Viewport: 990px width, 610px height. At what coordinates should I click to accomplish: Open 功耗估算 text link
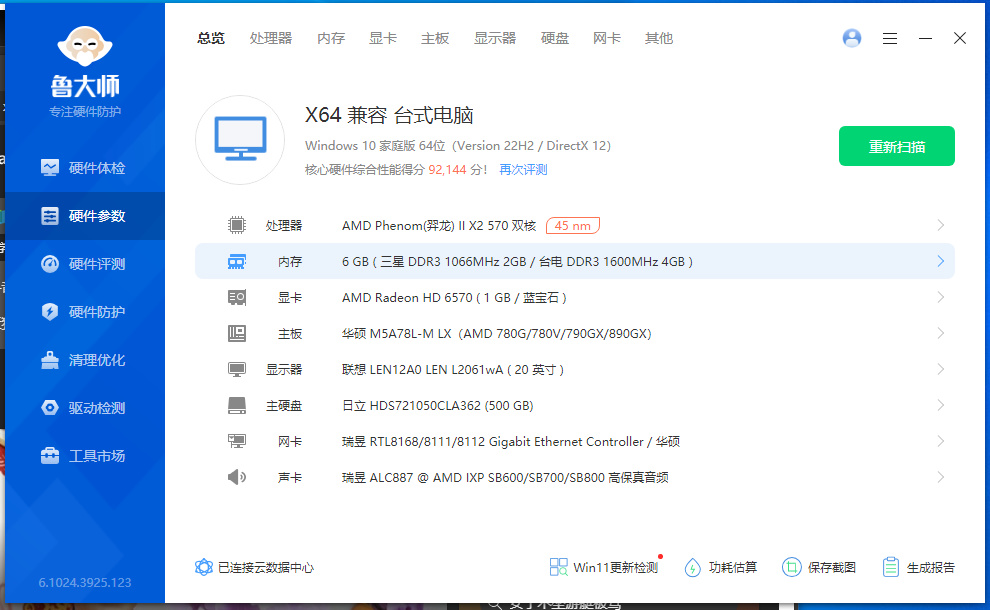[732, 568]
